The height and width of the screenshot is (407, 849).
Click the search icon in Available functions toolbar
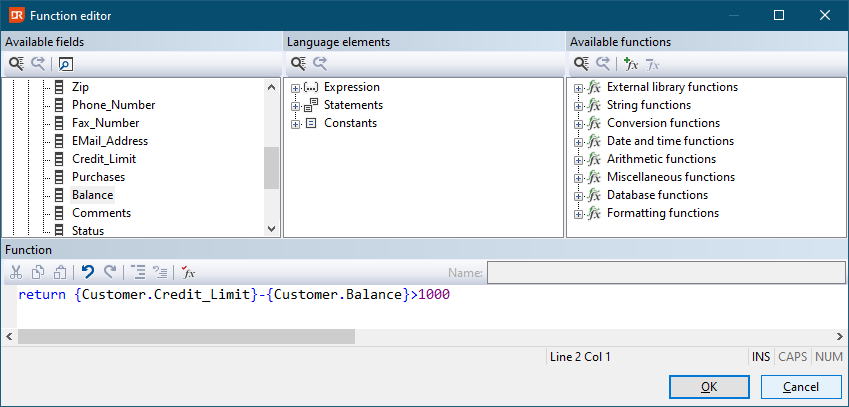(582, 64)
